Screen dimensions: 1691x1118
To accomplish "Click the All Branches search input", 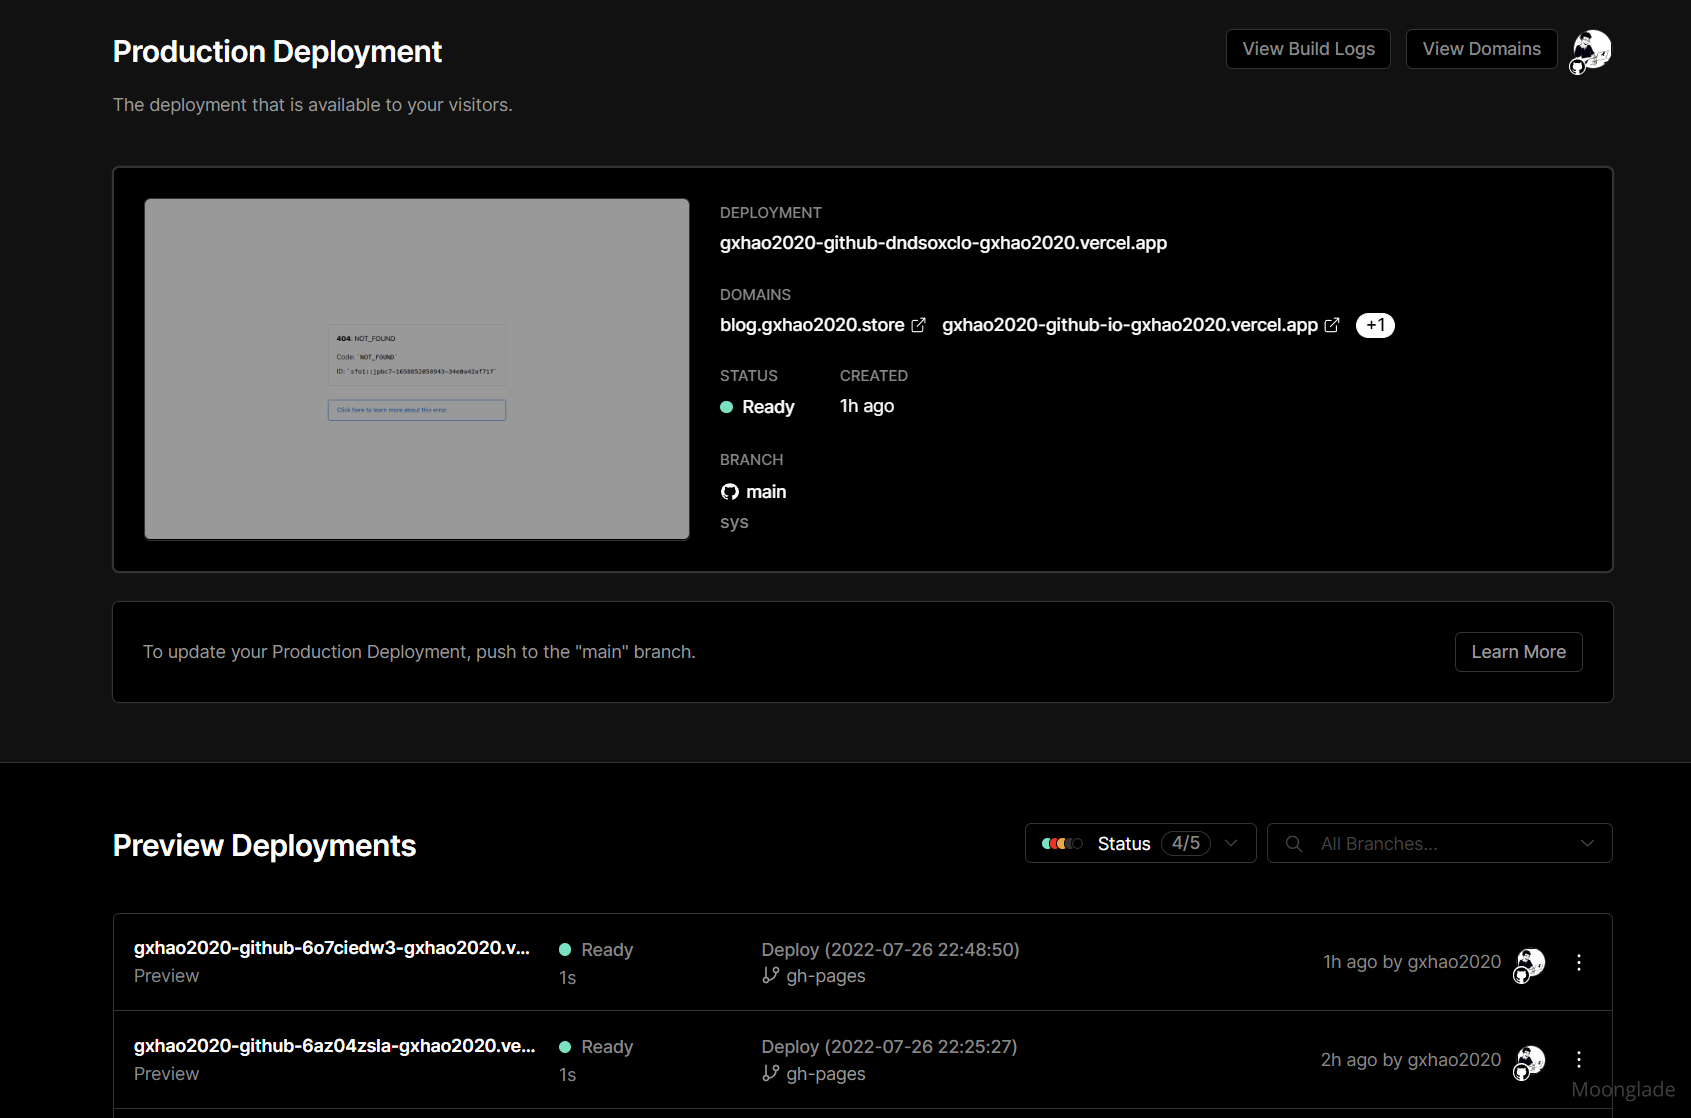I will click(x=1440, y=844).
